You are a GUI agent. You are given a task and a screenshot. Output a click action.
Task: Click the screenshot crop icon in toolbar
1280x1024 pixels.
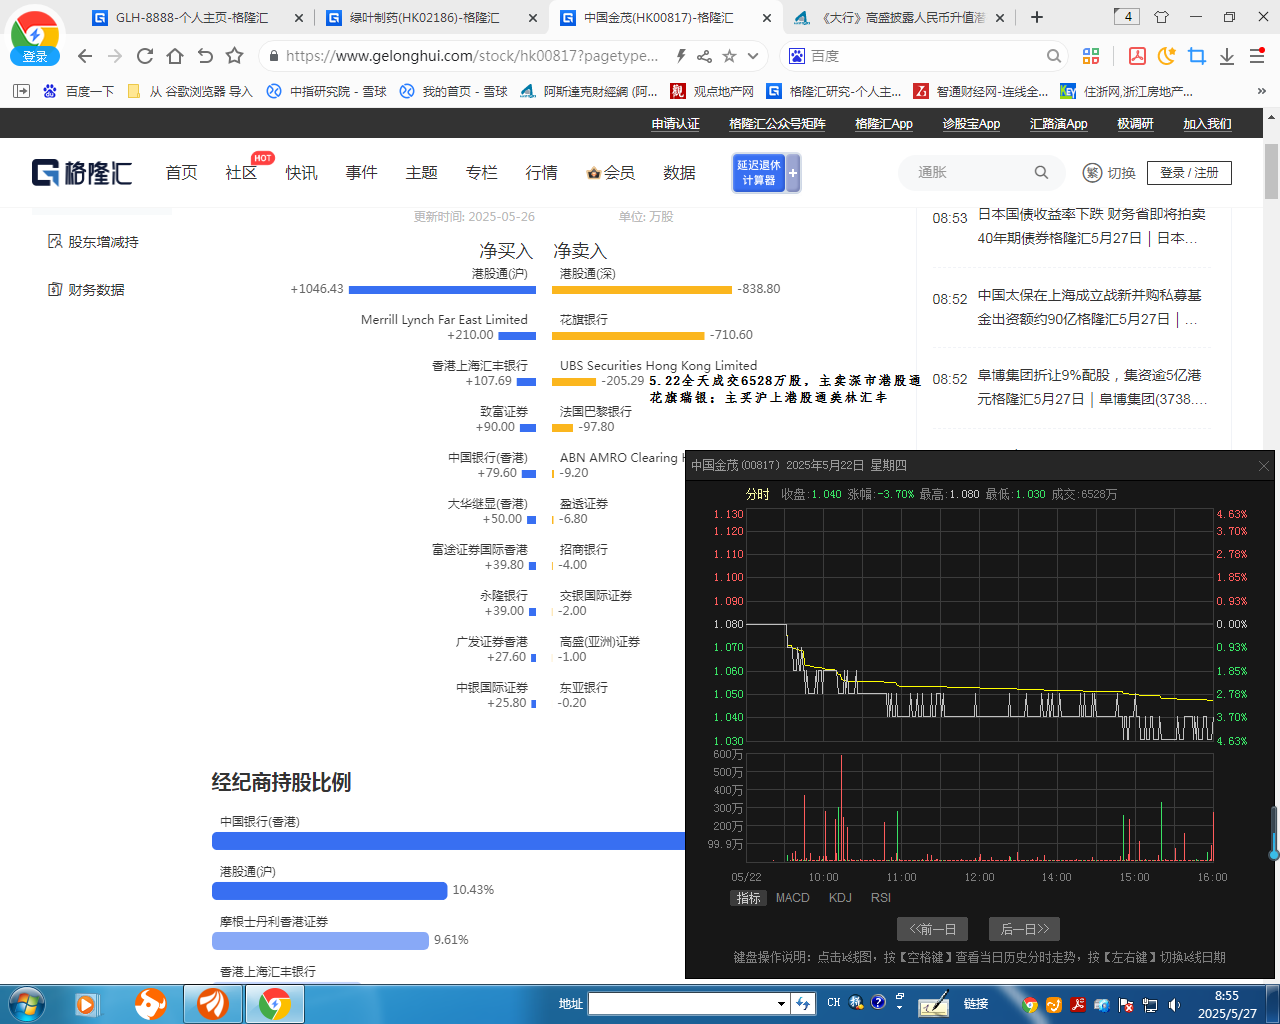1196,56
